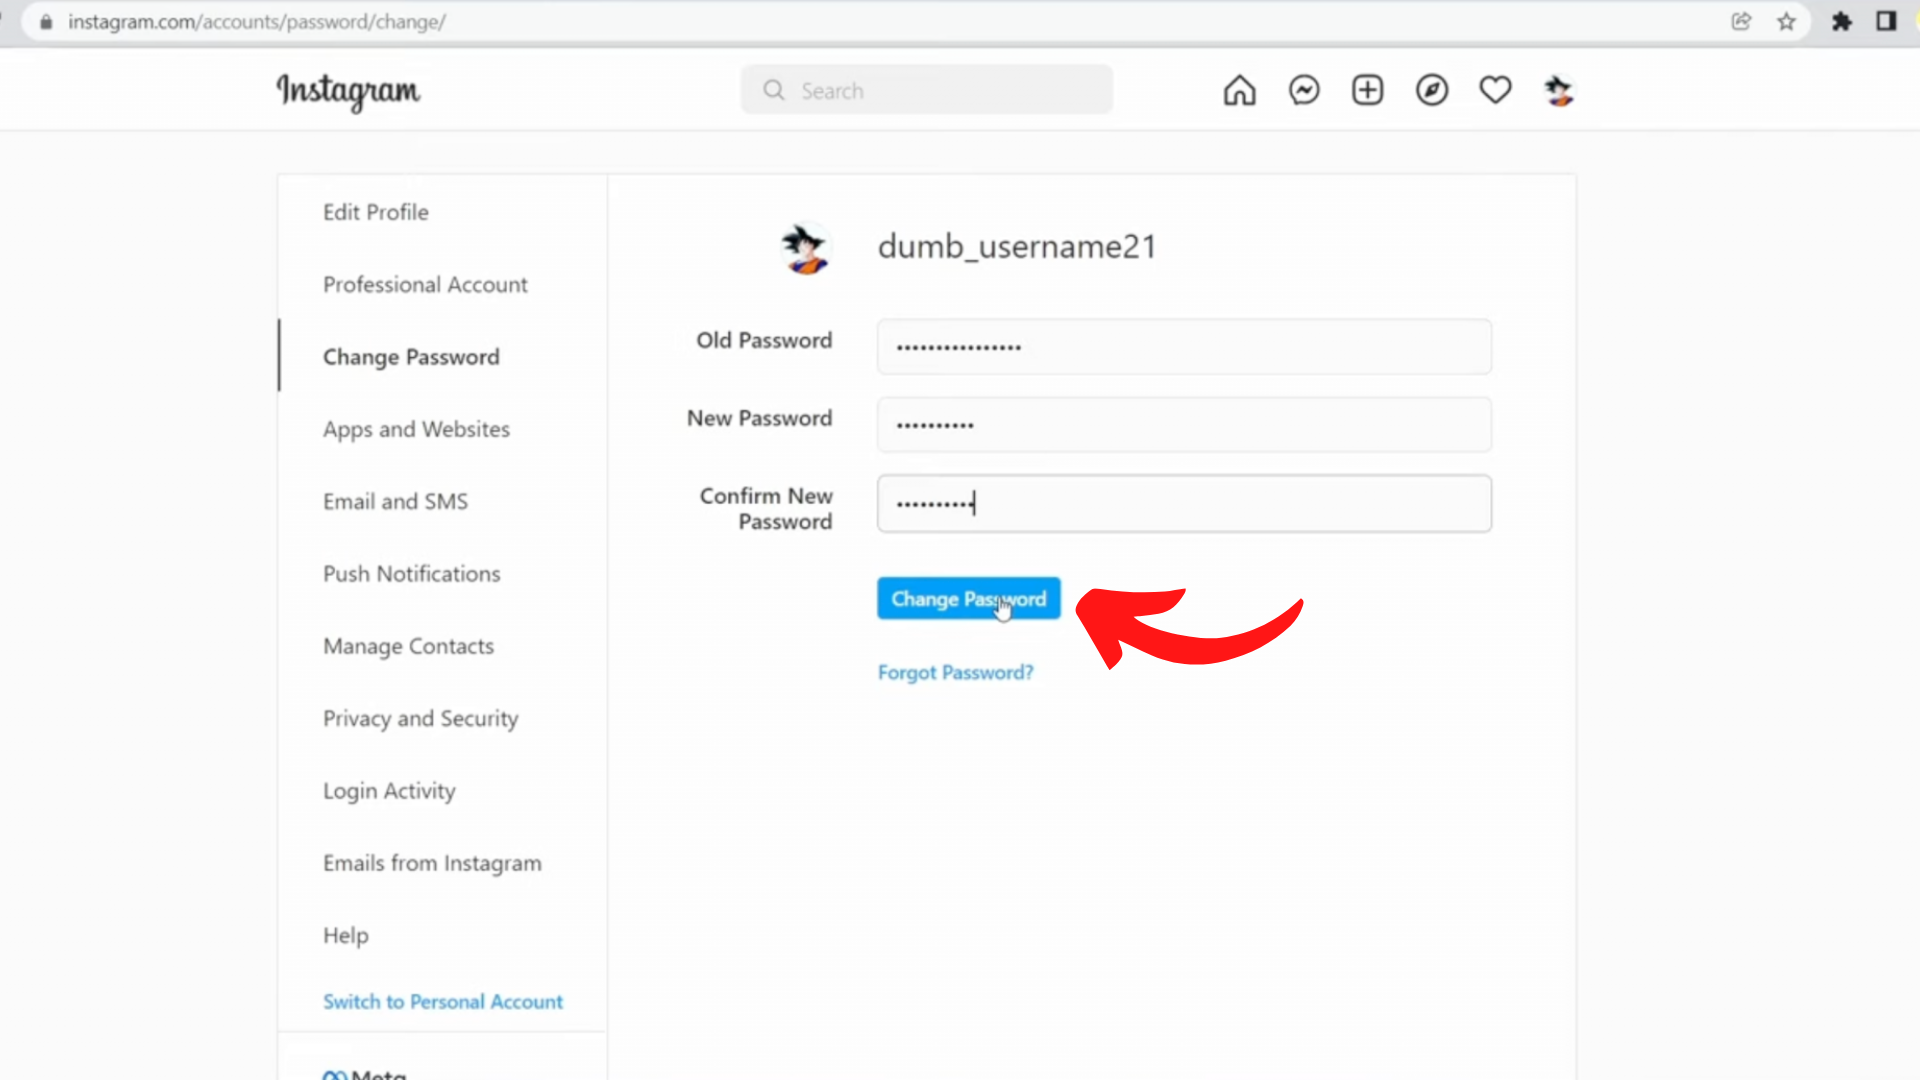This screenshot has height=1080, width=1920.
Task: Open the Home feed icon
Action: pyautogui.click(x=1239, y=90)
